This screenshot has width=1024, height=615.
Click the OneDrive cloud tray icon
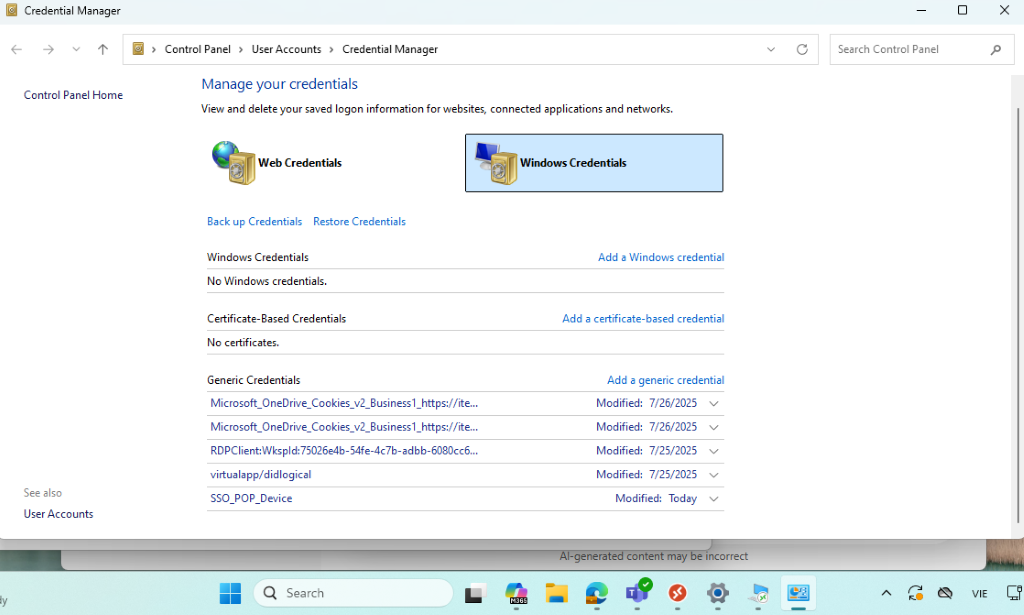pyautogui.click(x=945, y=593)
